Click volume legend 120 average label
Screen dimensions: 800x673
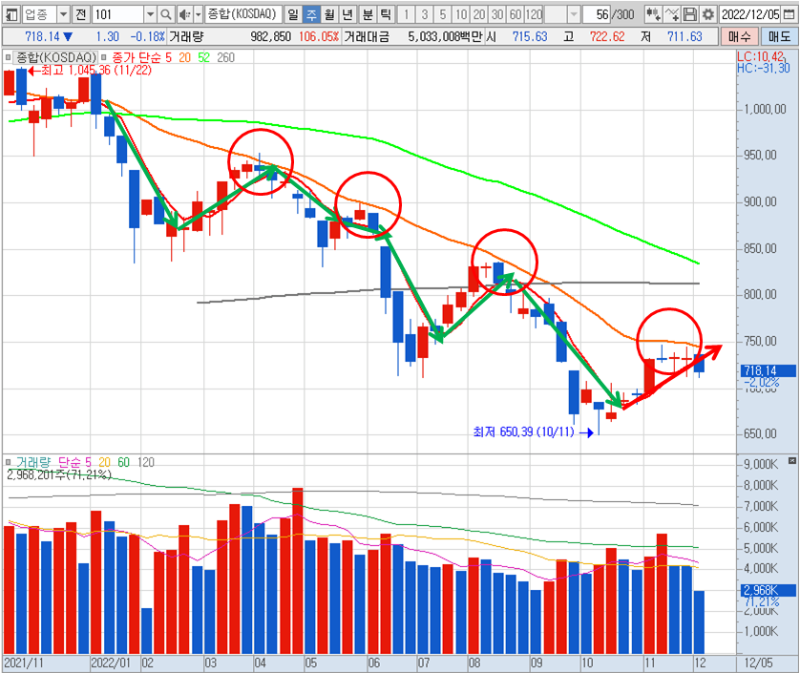[145, 462]
